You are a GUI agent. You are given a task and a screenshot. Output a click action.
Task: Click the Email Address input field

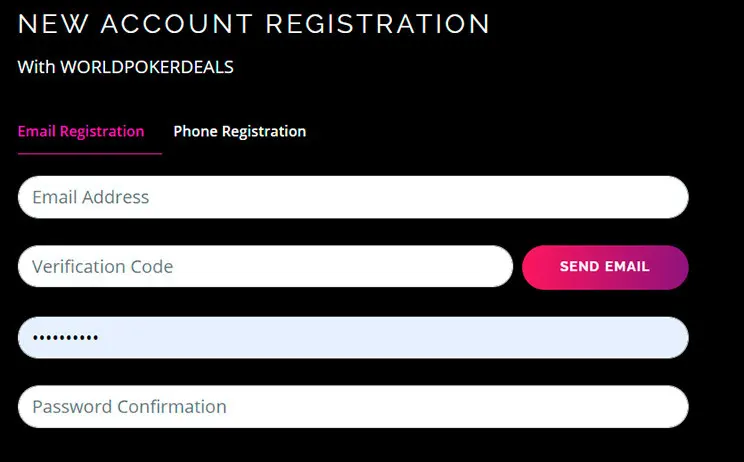tap(352, 197)
